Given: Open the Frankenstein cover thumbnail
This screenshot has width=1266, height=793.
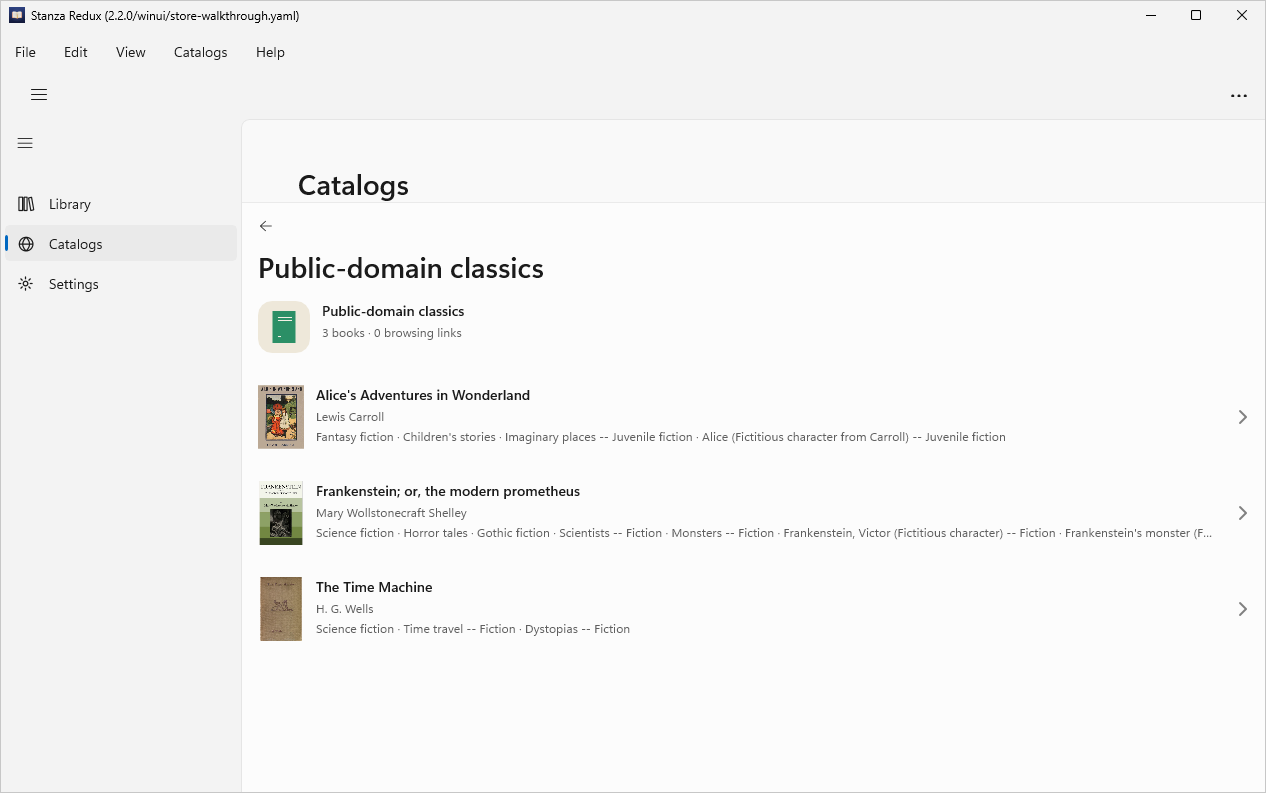Looking at the screenshot, I should (x=281, y=513).
